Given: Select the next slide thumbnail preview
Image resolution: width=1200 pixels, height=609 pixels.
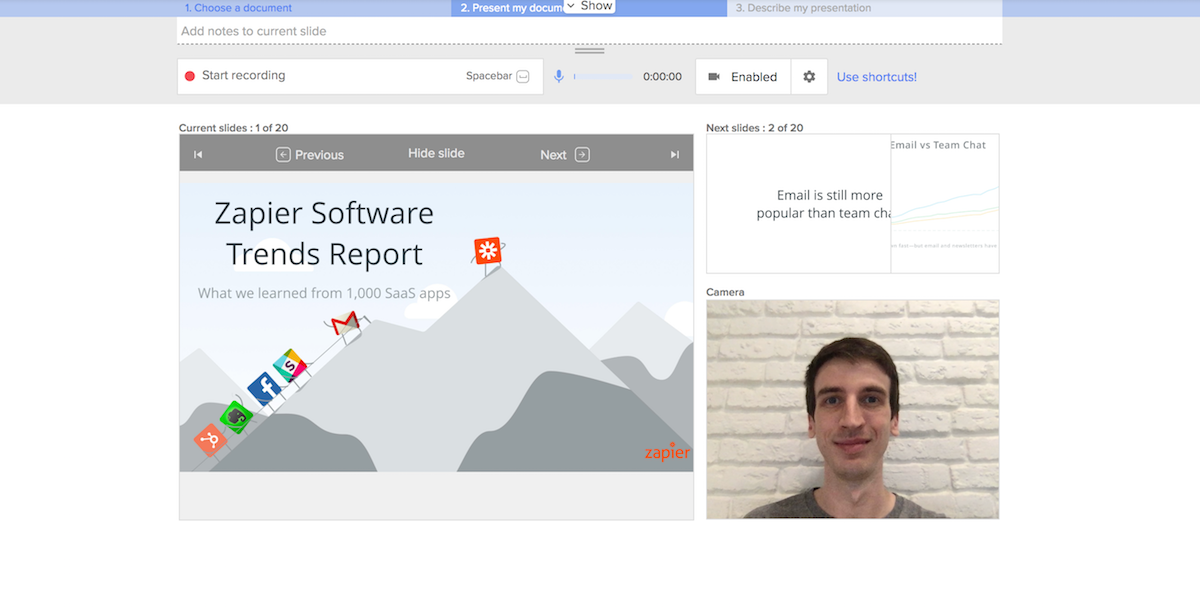Looking at the screenshot, I should [x=853, y=204].
